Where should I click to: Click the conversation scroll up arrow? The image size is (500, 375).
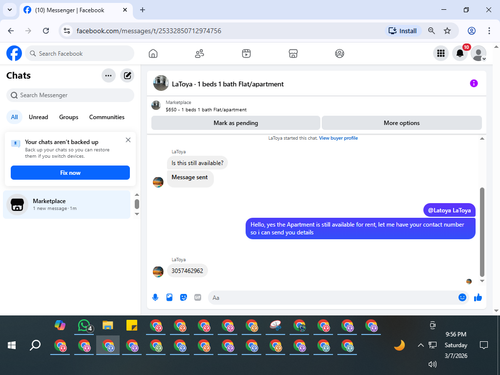pos(482,139)
